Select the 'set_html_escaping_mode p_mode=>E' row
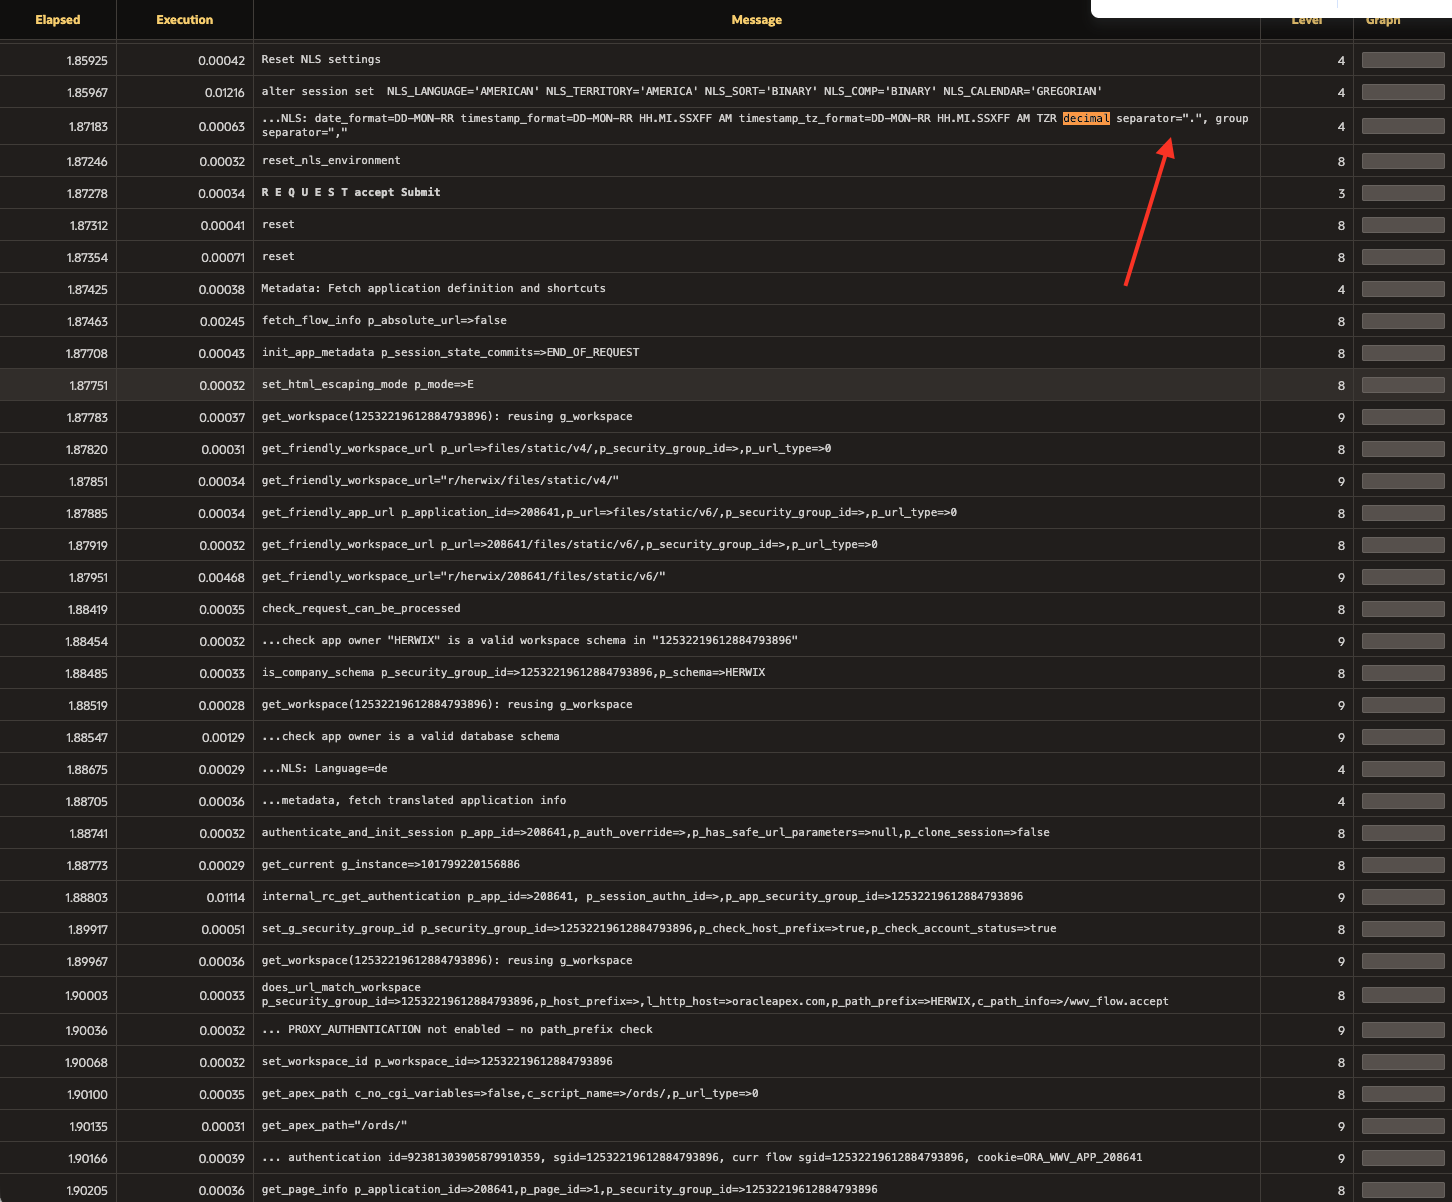Screen dimensions: 1452x1202 (x=368, y=385)
